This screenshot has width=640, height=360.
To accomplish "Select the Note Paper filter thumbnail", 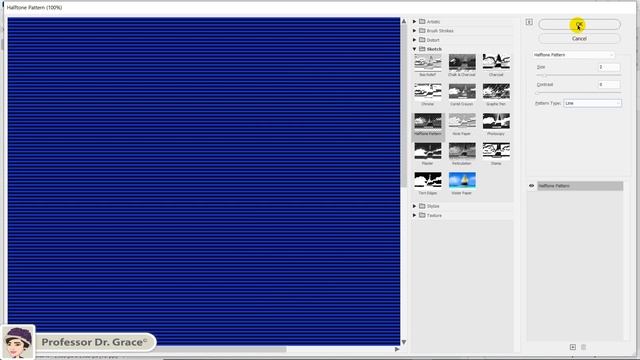I will [462, 121].
